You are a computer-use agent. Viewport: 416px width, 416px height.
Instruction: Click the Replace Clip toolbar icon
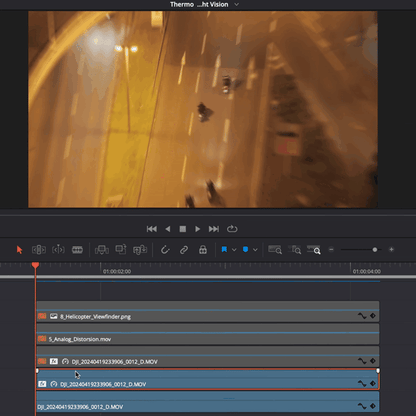pyautogui.click(x=140, y=250)
